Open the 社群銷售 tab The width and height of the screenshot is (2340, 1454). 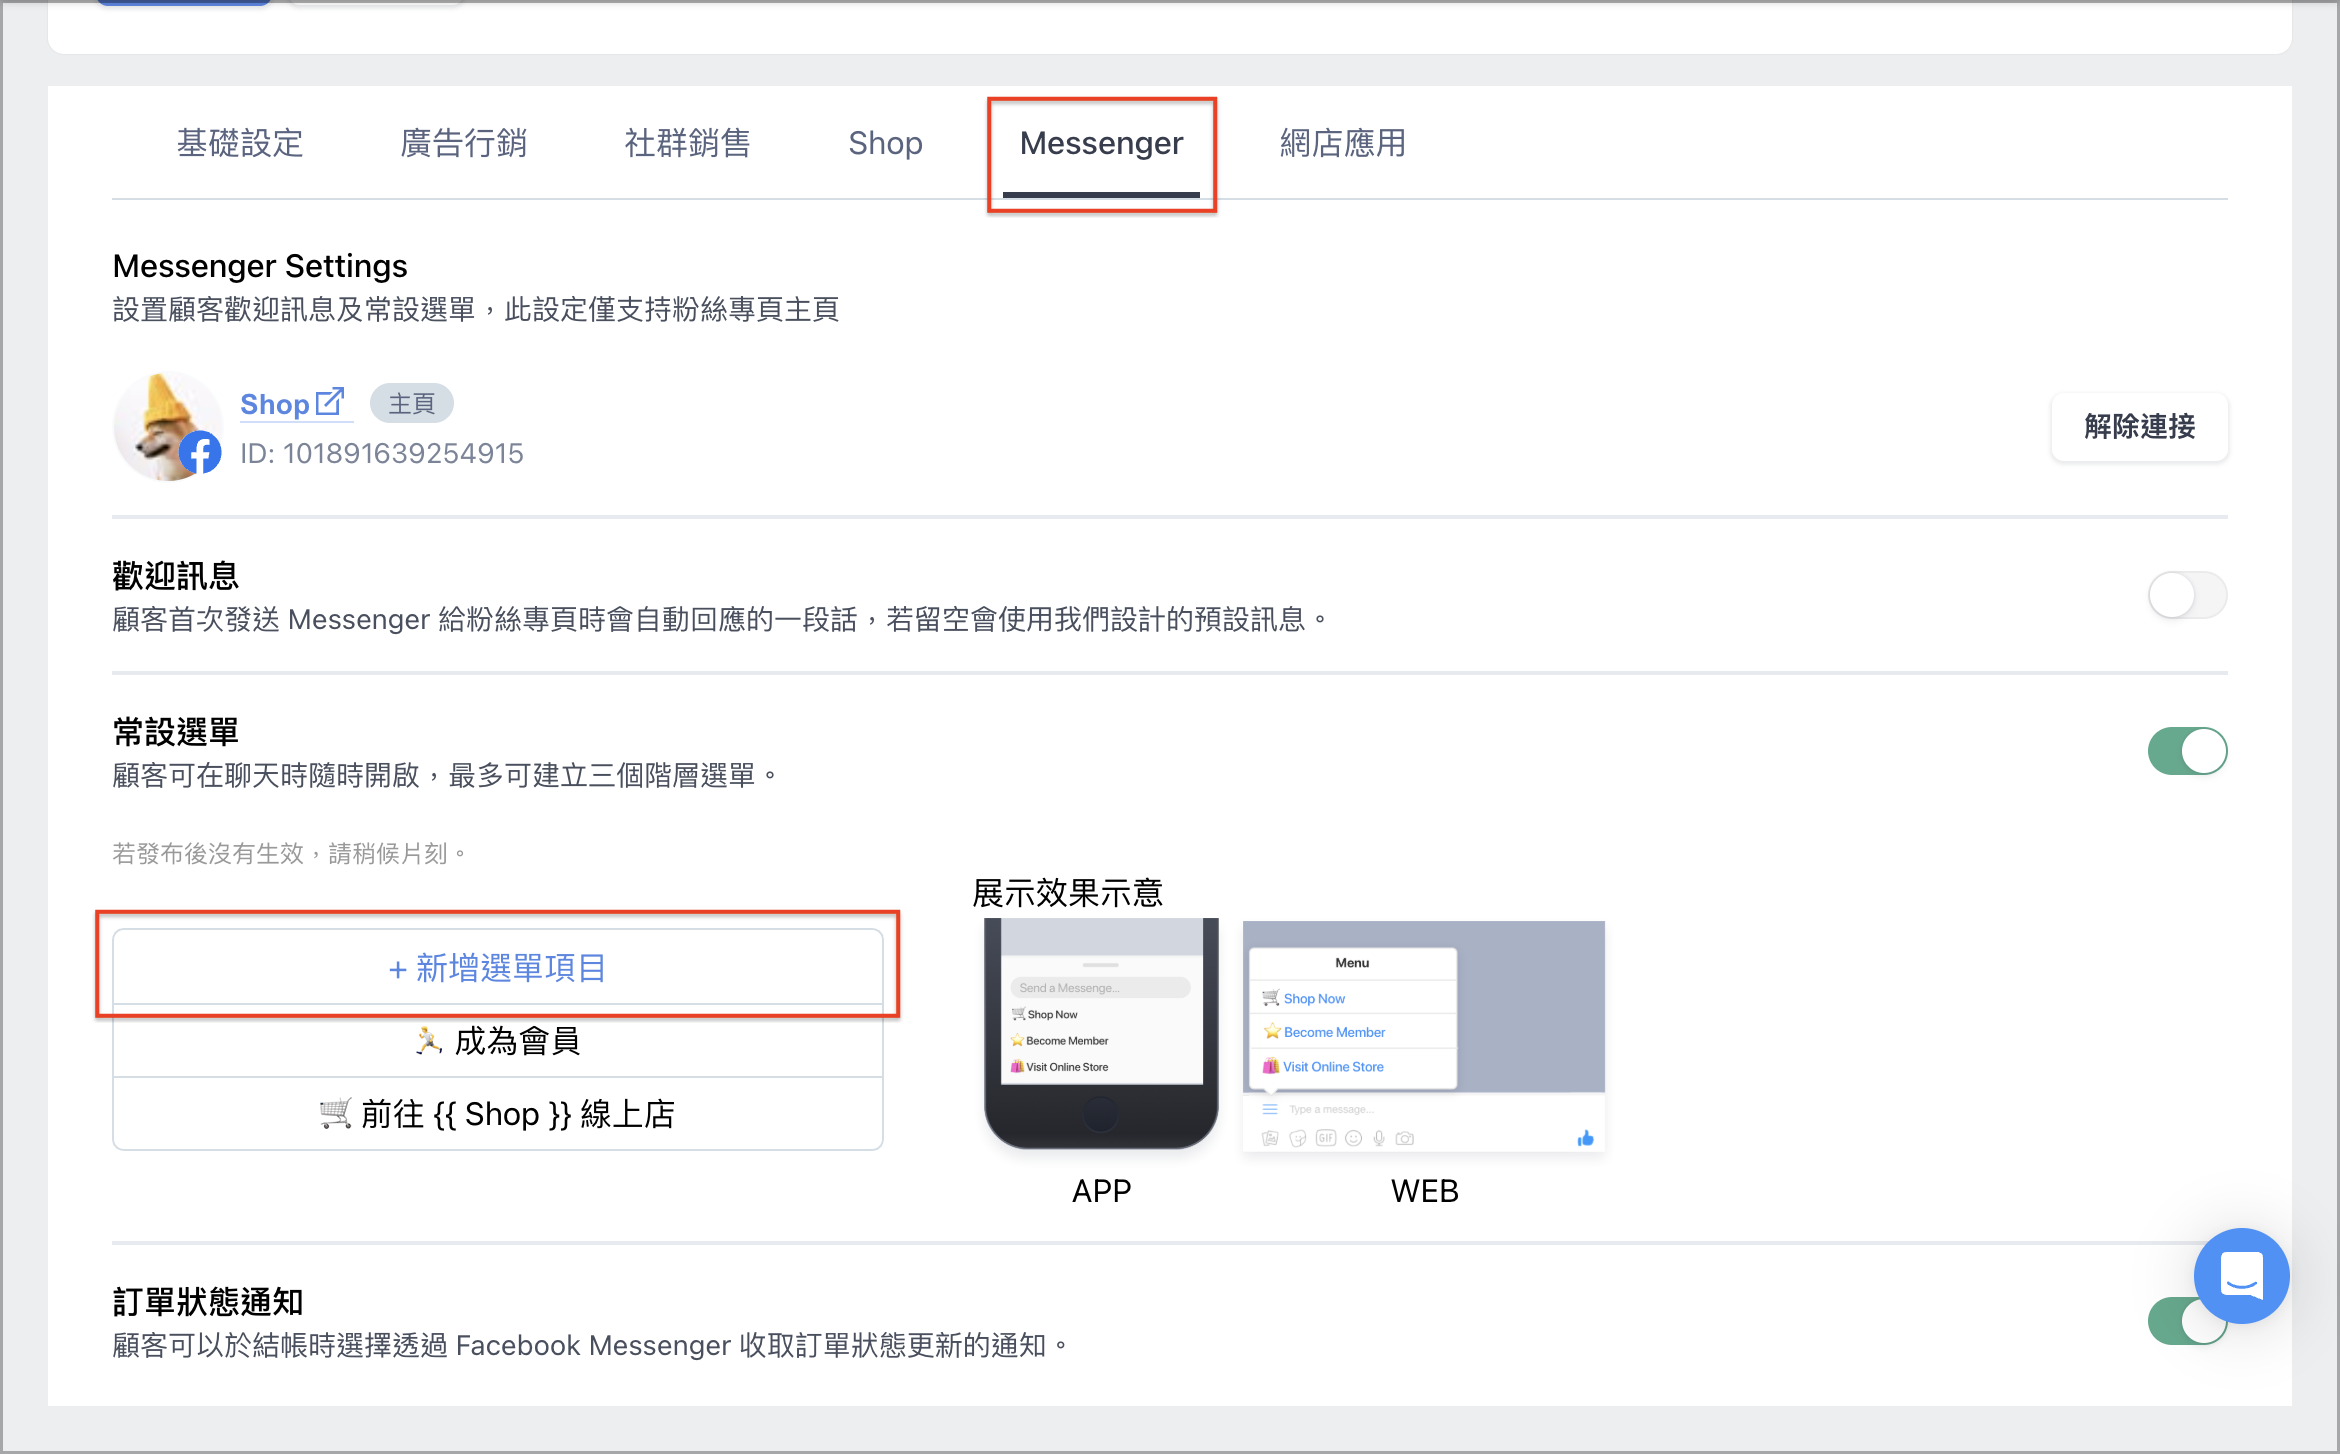[687, 143]
